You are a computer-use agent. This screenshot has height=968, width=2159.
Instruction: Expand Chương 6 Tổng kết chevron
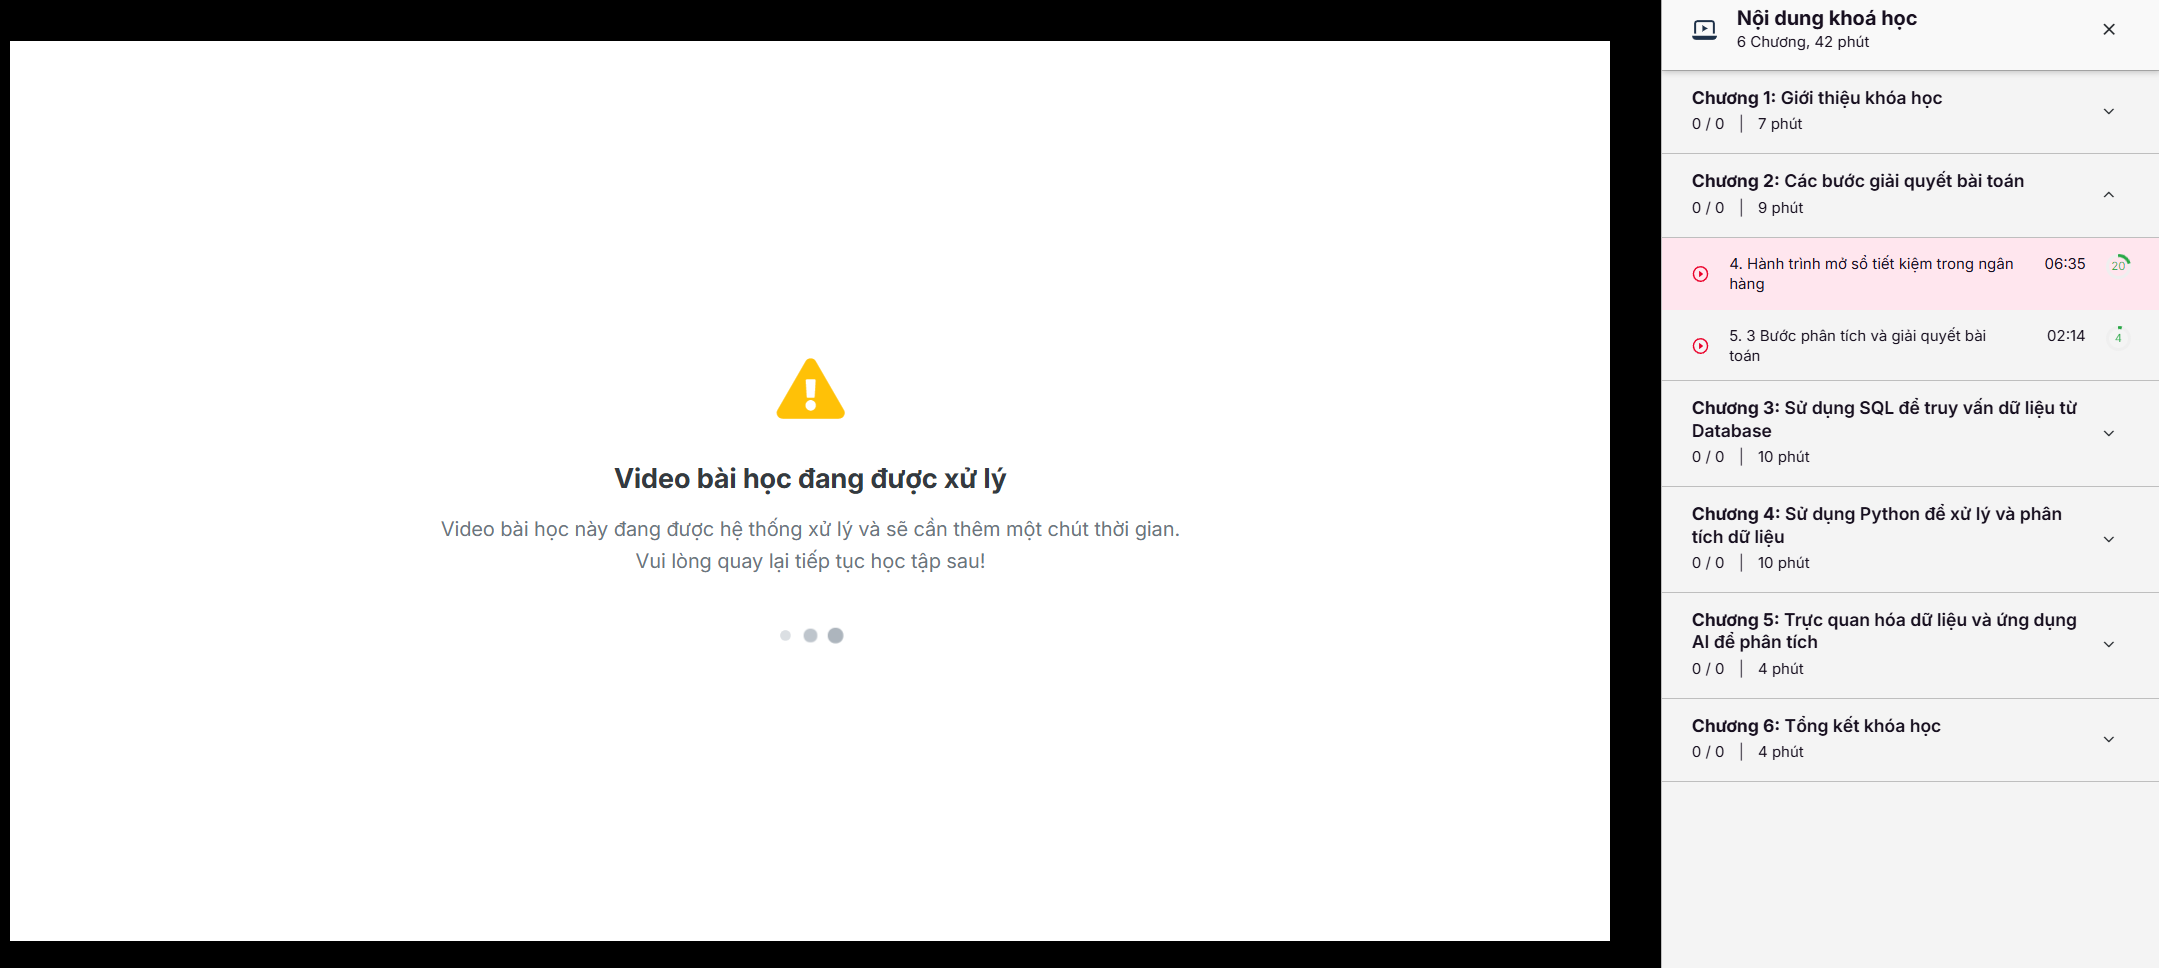coord(2109,739)
